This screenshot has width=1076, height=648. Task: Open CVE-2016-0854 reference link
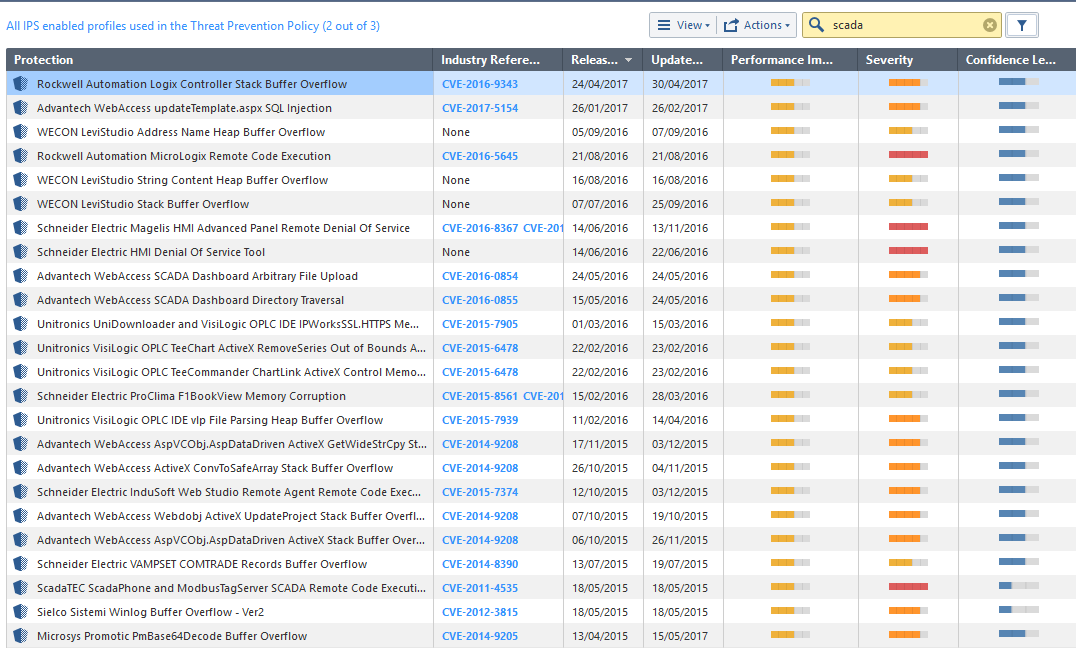(480, 276)
